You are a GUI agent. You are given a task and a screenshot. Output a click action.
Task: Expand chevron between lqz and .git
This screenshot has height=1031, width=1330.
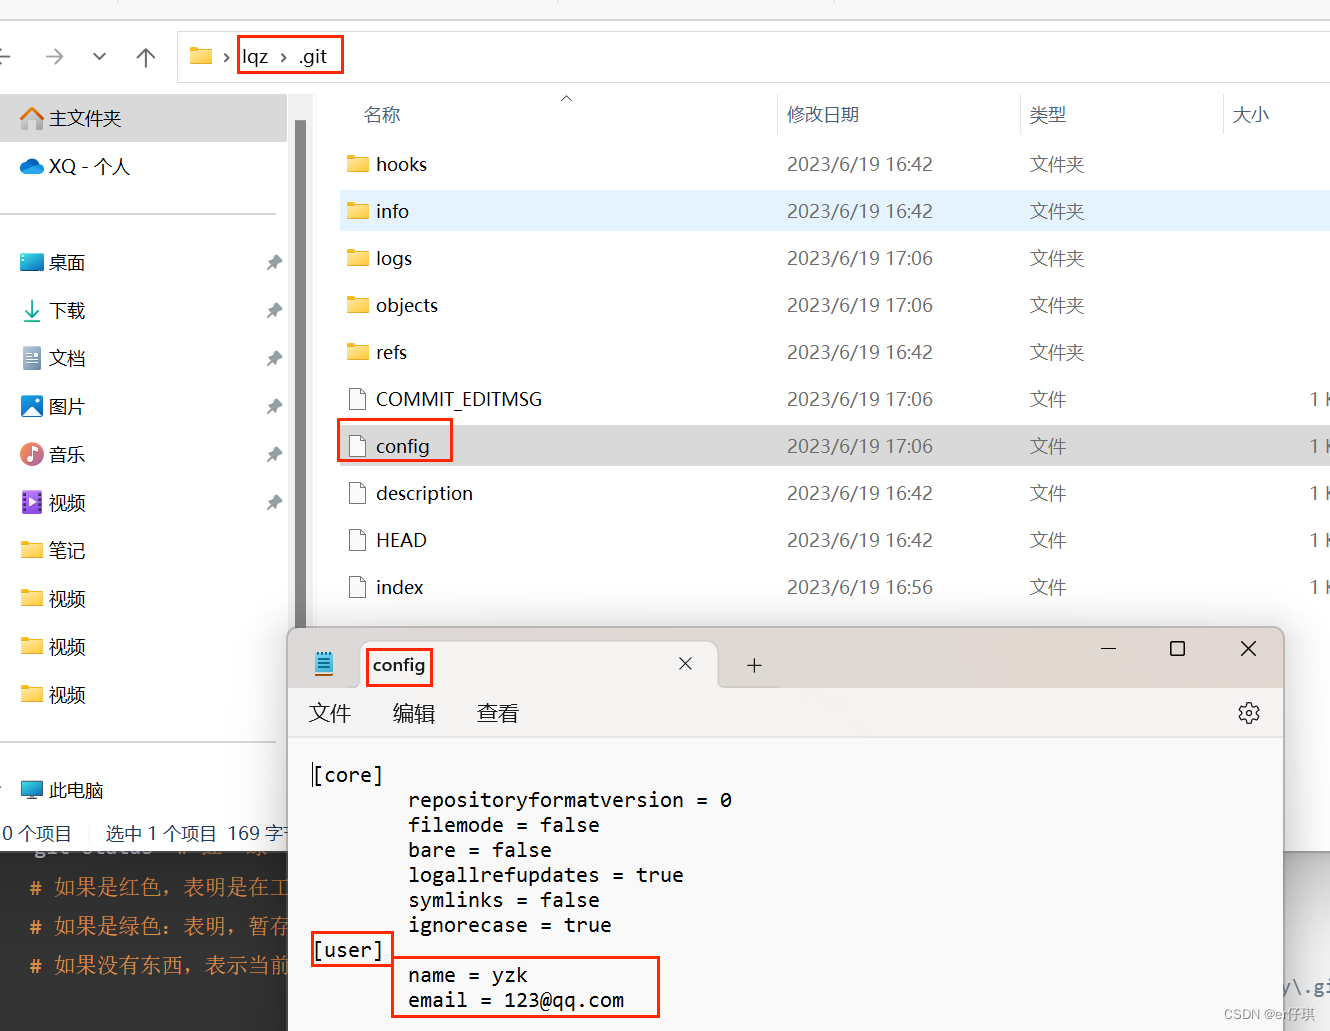[284, 58]
